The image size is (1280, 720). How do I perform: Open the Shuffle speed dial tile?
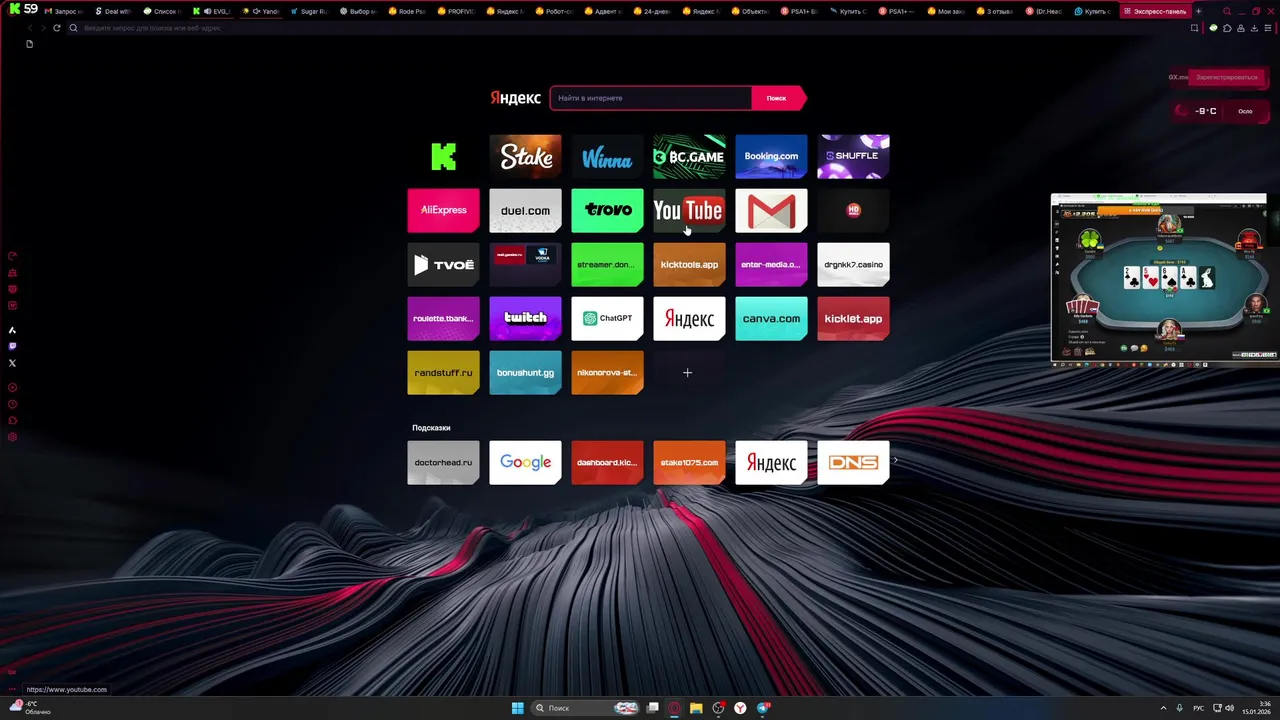coord(853,156)
